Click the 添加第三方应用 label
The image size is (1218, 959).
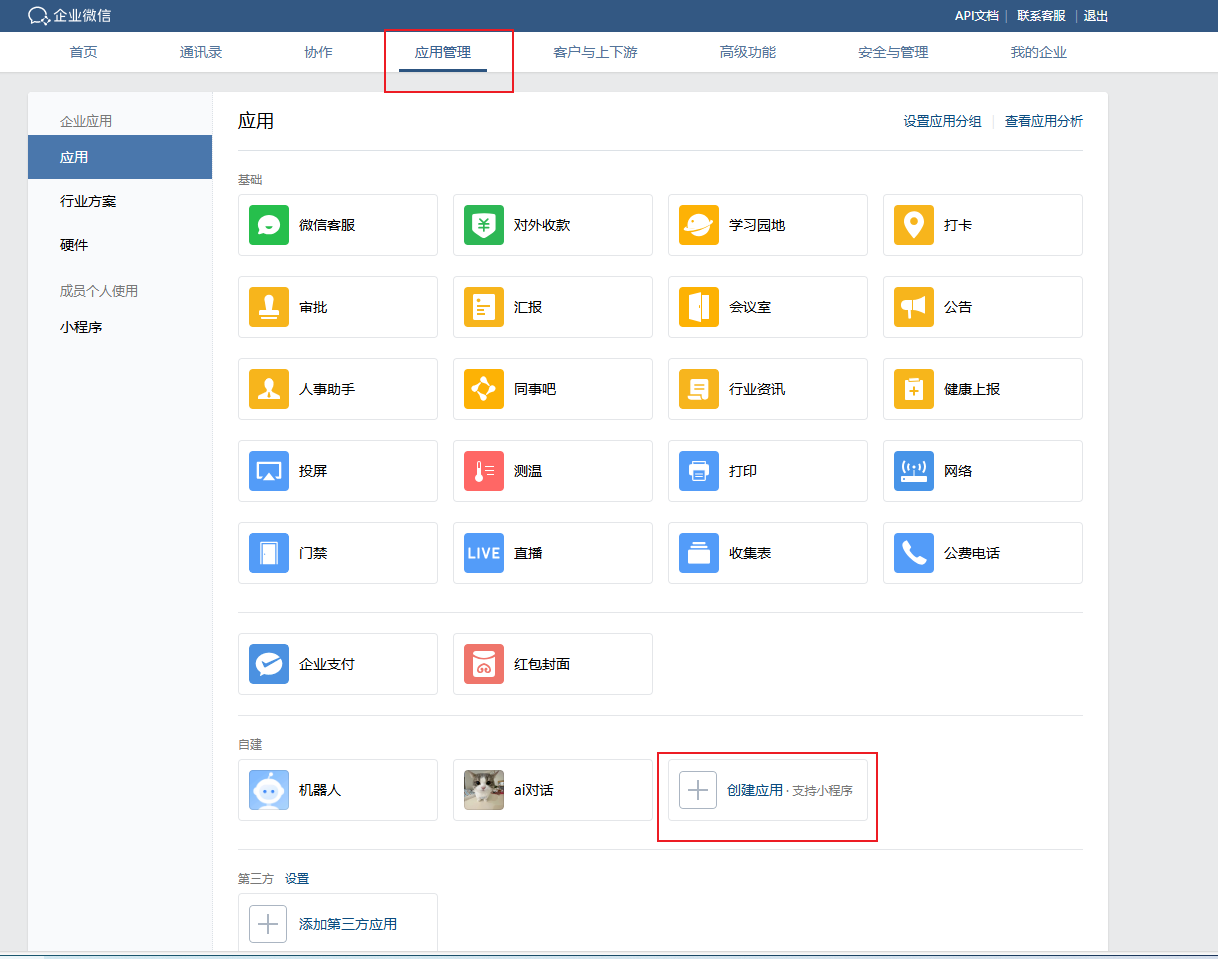pyautogui.click(x=348, y=924)
